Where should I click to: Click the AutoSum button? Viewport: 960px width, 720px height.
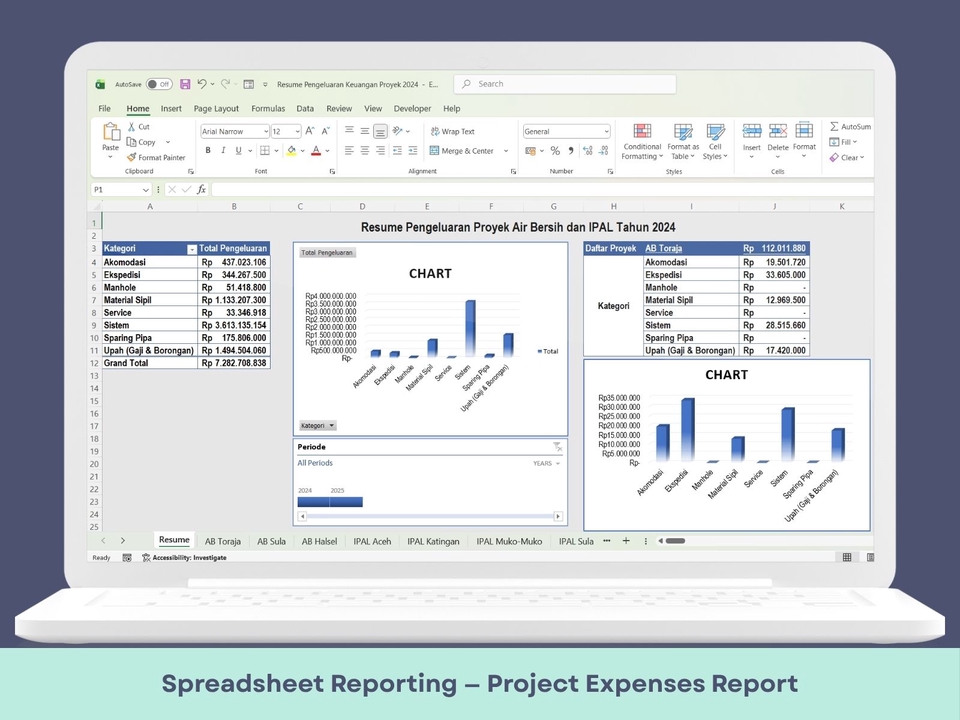tap(849, 127)
